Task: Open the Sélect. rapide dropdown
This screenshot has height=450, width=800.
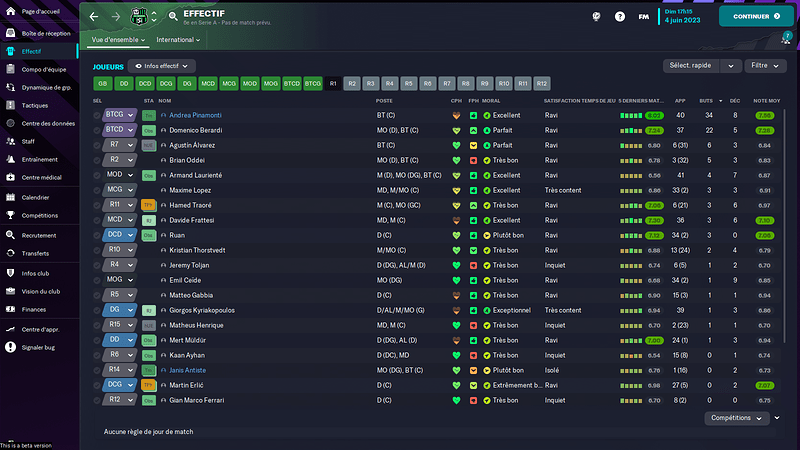Action: (700, 66)
